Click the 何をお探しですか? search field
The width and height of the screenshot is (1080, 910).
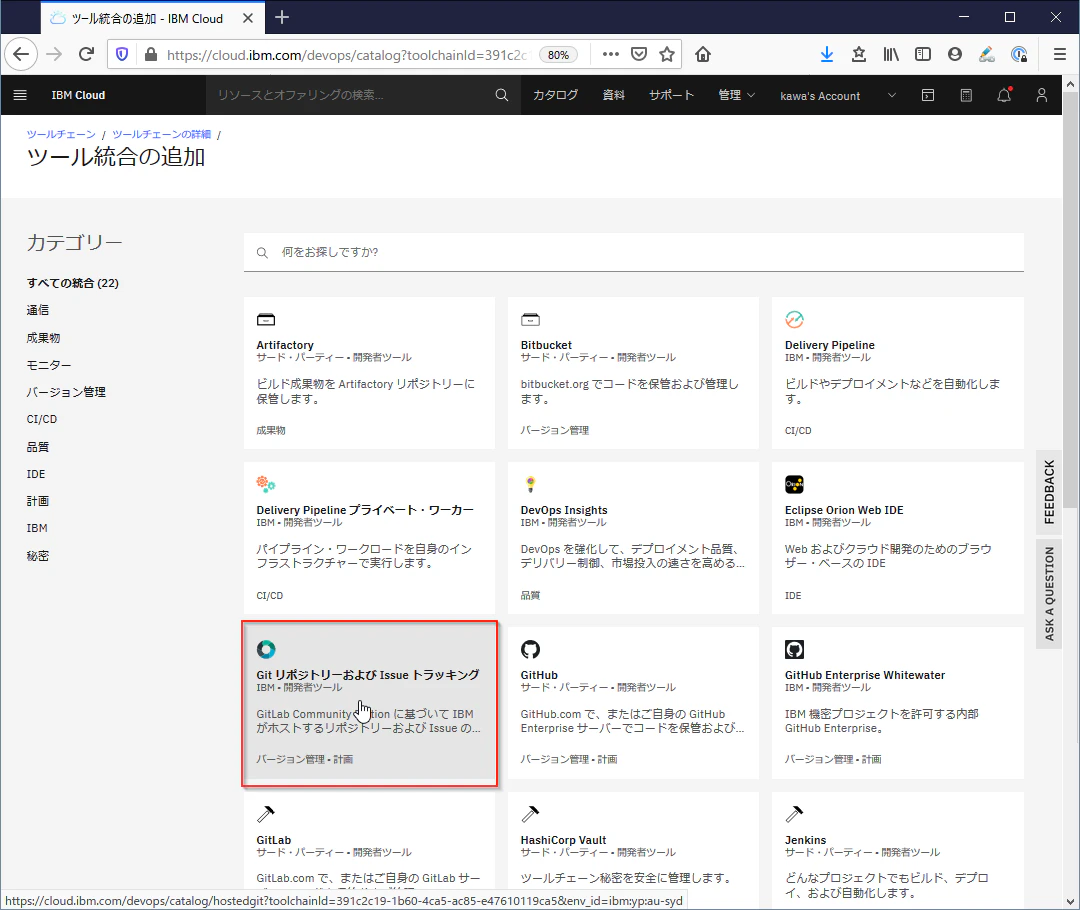point(634,252)
